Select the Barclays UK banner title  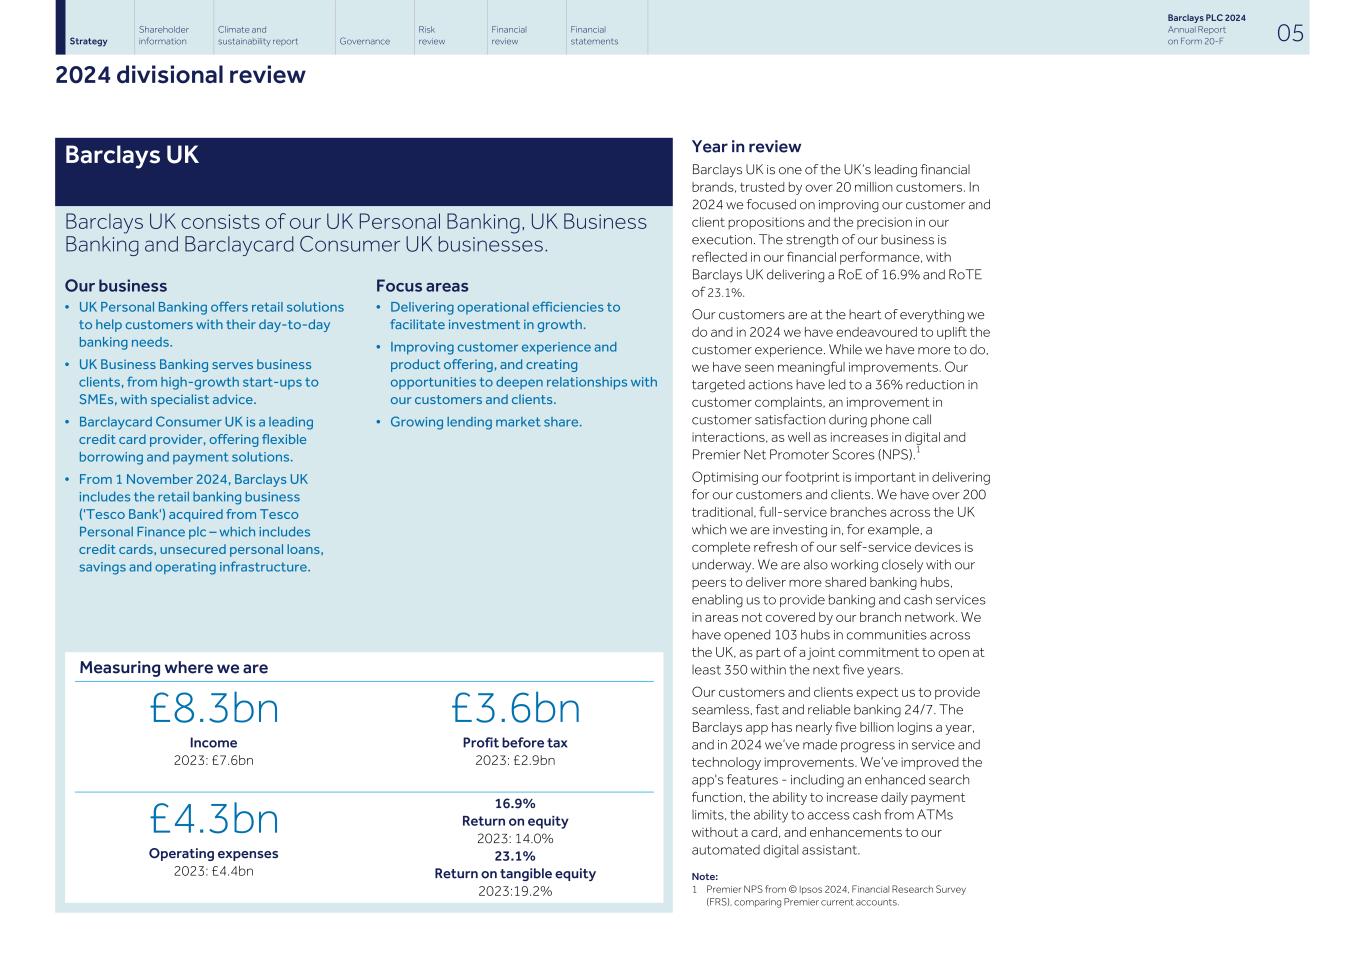[132, 155]
